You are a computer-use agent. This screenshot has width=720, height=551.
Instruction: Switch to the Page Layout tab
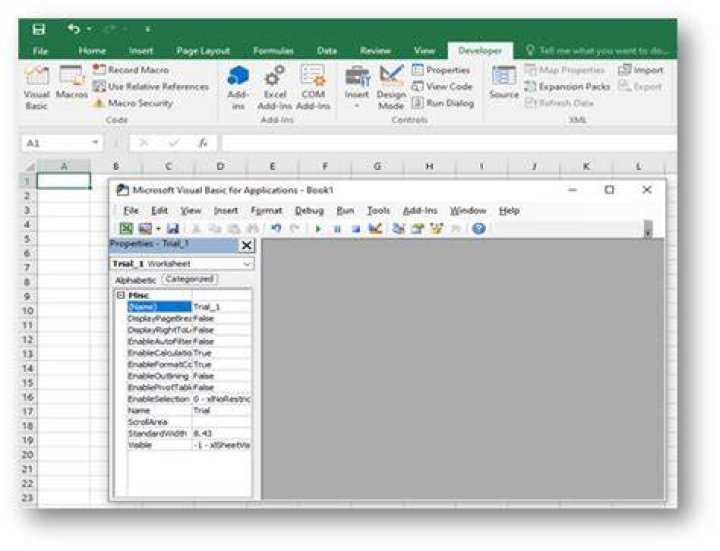coord(203,51)
